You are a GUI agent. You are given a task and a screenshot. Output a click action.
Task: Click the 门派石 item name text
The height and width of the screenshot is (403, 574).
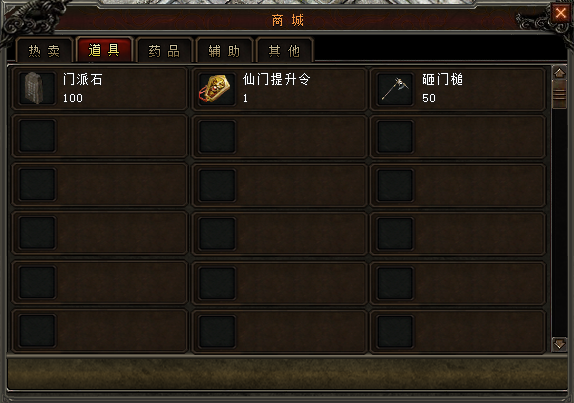tap(83, 79)
